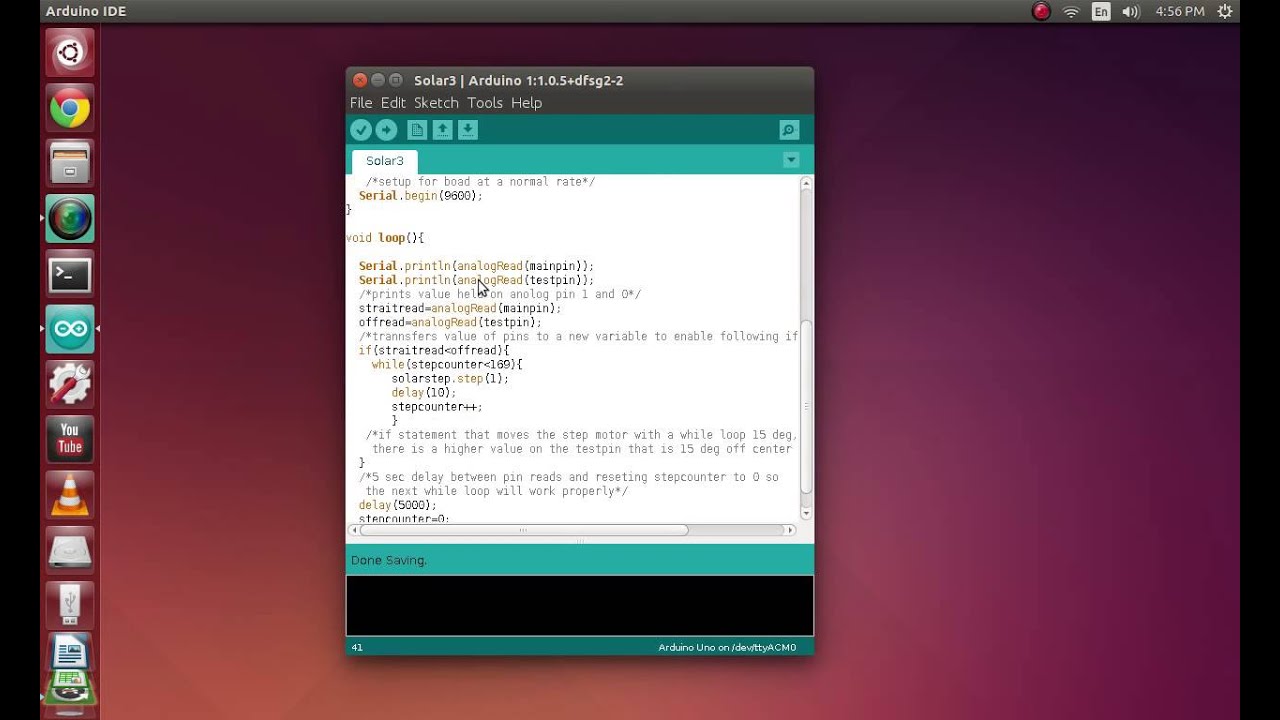Open the YouTube dock icon

pos(70,439)
